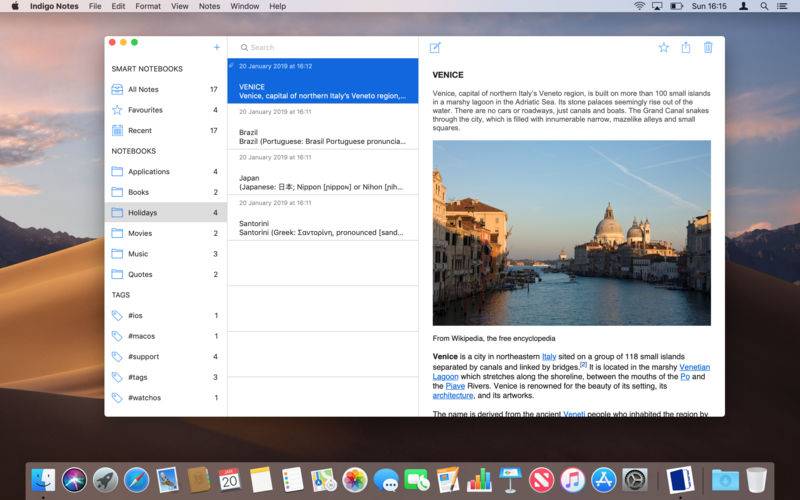Viewport: 800px width, 500px height.
Task: Open the Brazil note in list
Action: 322,127
